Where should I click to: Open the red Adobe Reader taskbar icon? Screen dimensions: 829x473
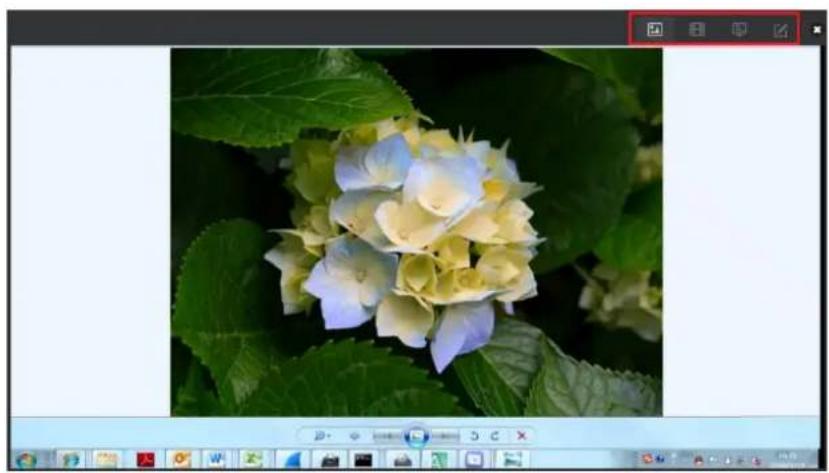(x=145, y=460)
